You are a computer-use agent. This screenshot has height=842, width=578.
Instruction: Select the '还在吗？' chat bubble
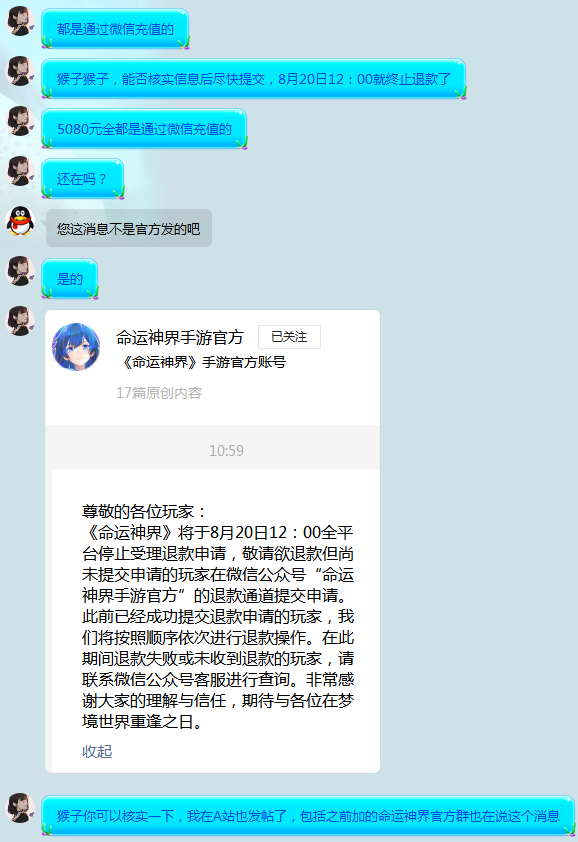tap(83, 179)
